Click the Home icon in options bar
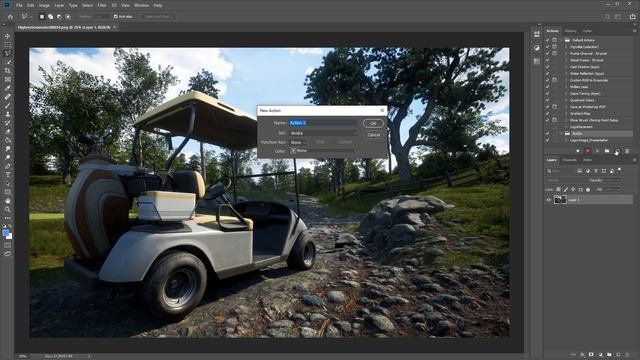 [x=11, y=17]
